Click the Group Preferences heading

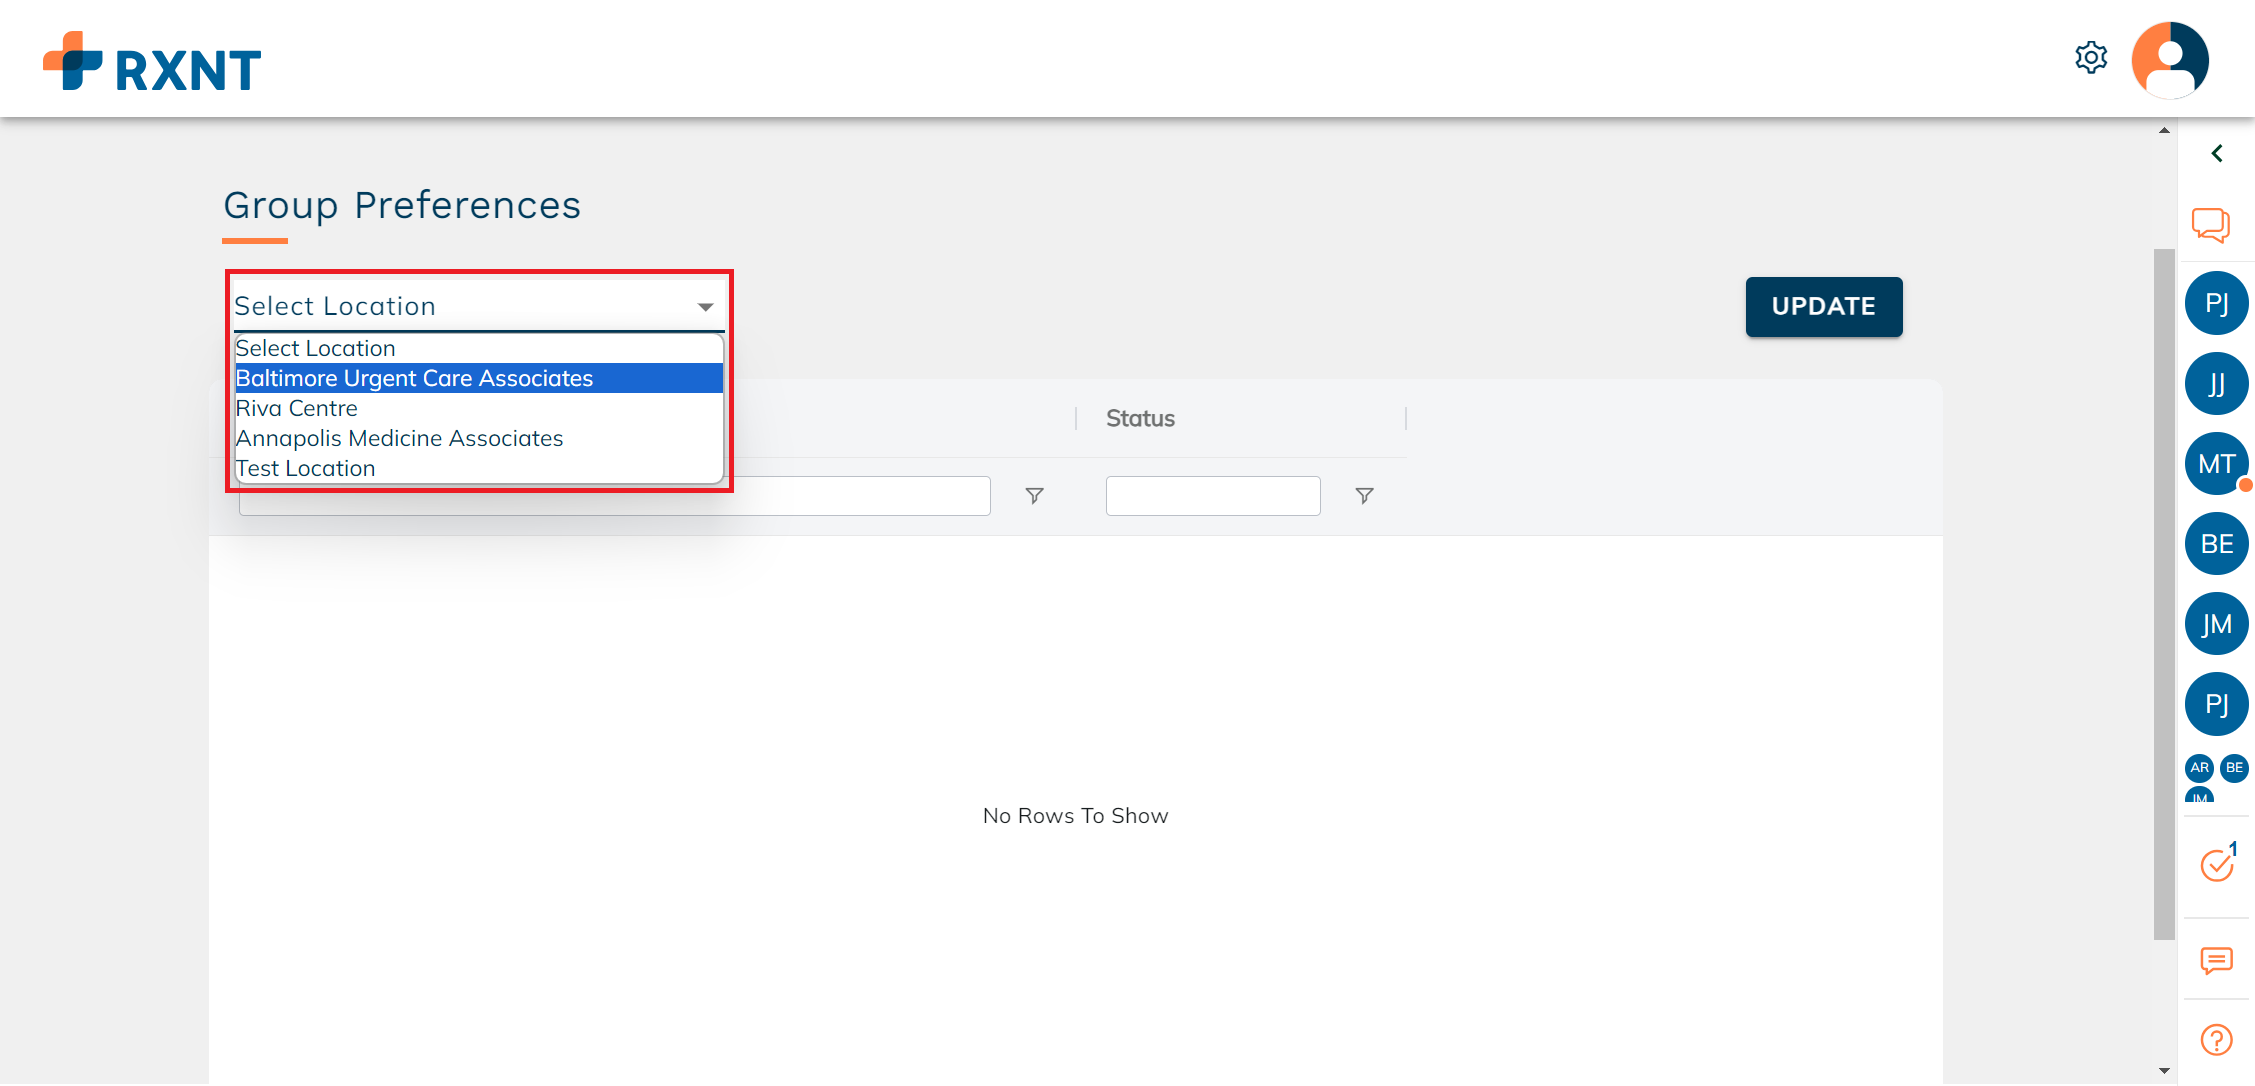click(x=402, y=205)
